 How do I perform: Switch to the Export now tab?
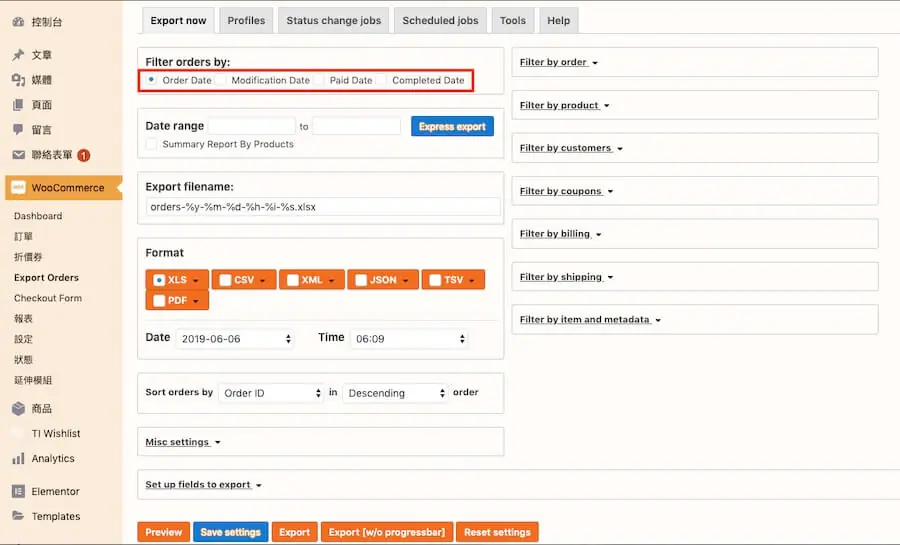tap(178, 21)
